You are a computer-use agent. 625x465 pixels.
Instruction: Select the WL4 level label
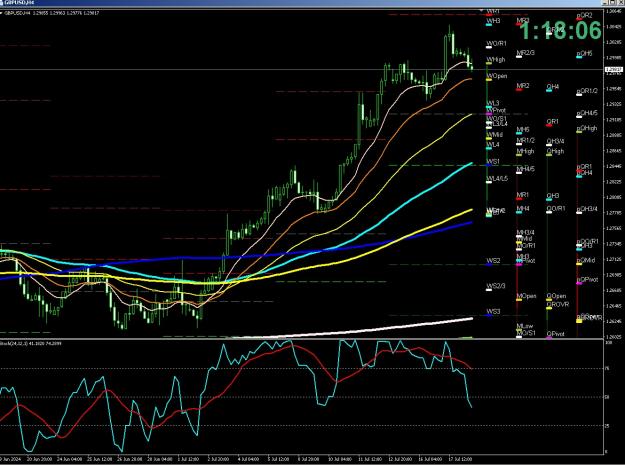click(493, 145)
